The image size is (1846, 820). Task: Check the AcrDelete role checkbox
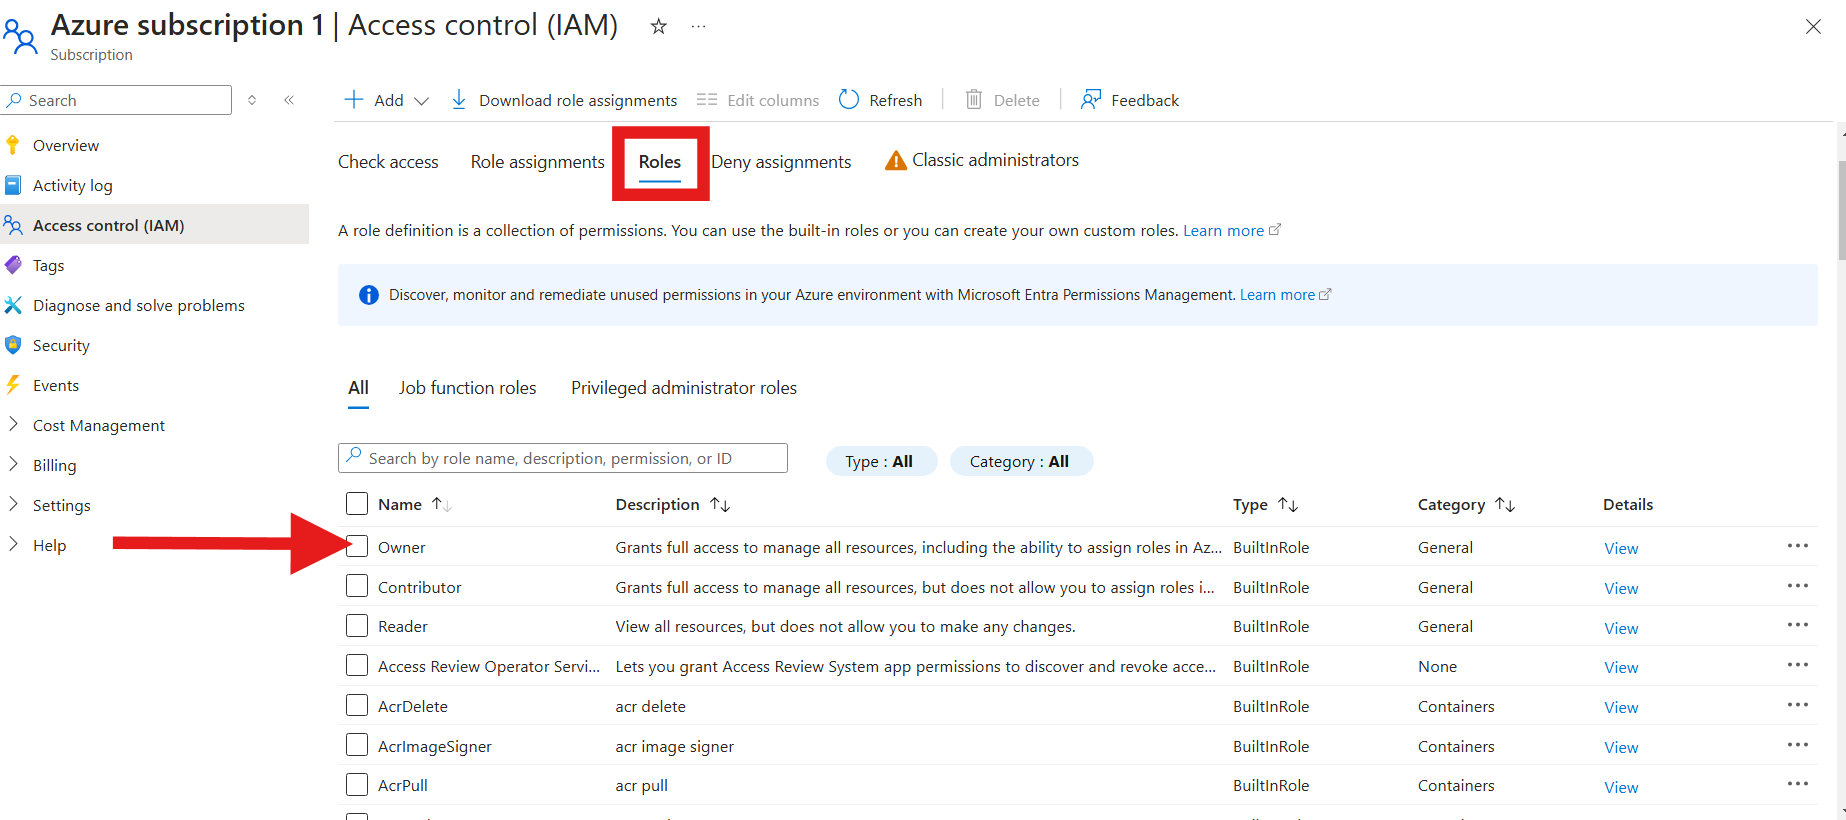pos(357,705)
